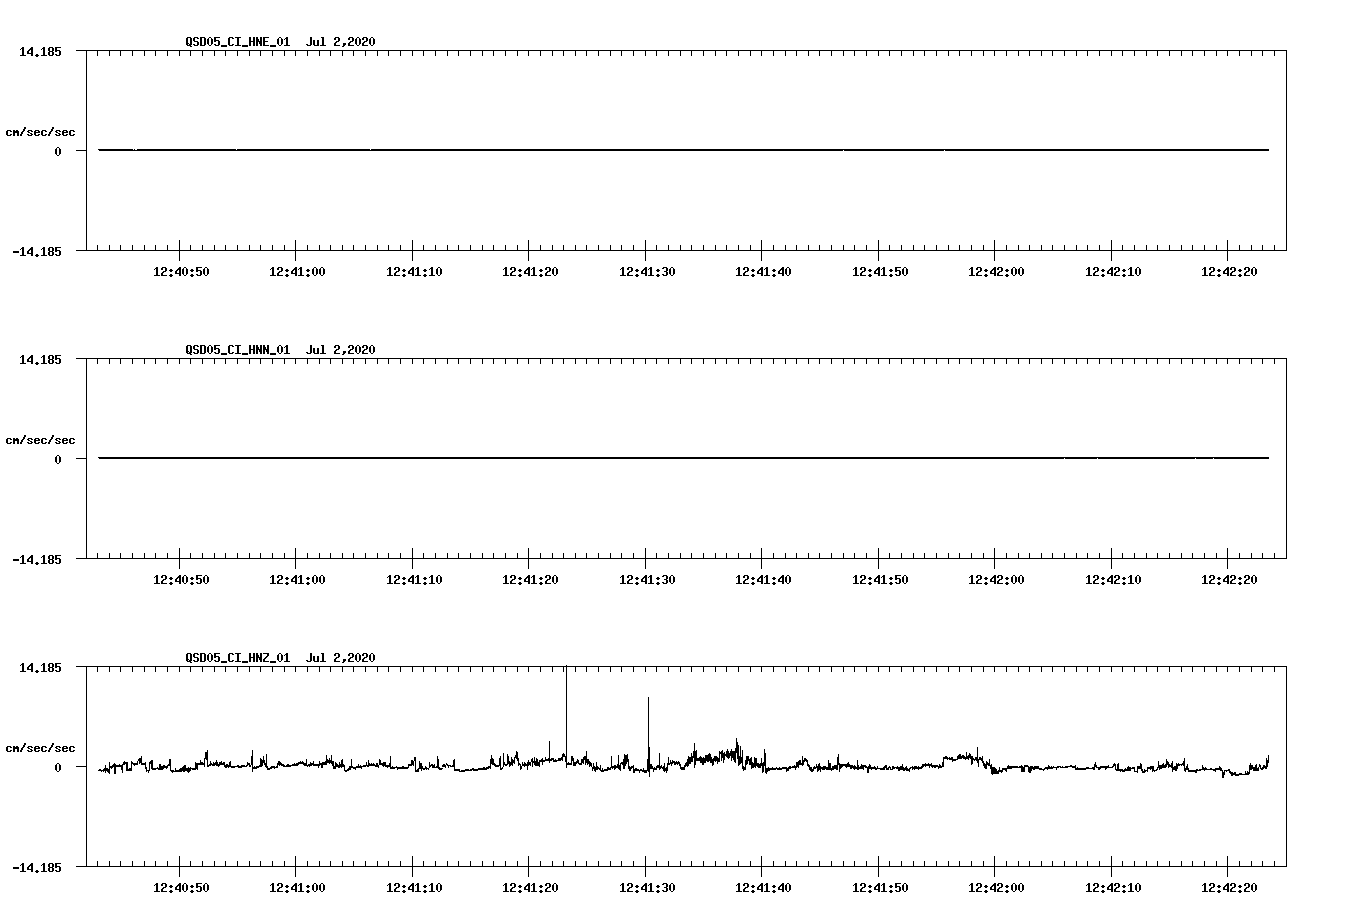Click the 12:41:20 time label under HNZ plot

[530, 888]
